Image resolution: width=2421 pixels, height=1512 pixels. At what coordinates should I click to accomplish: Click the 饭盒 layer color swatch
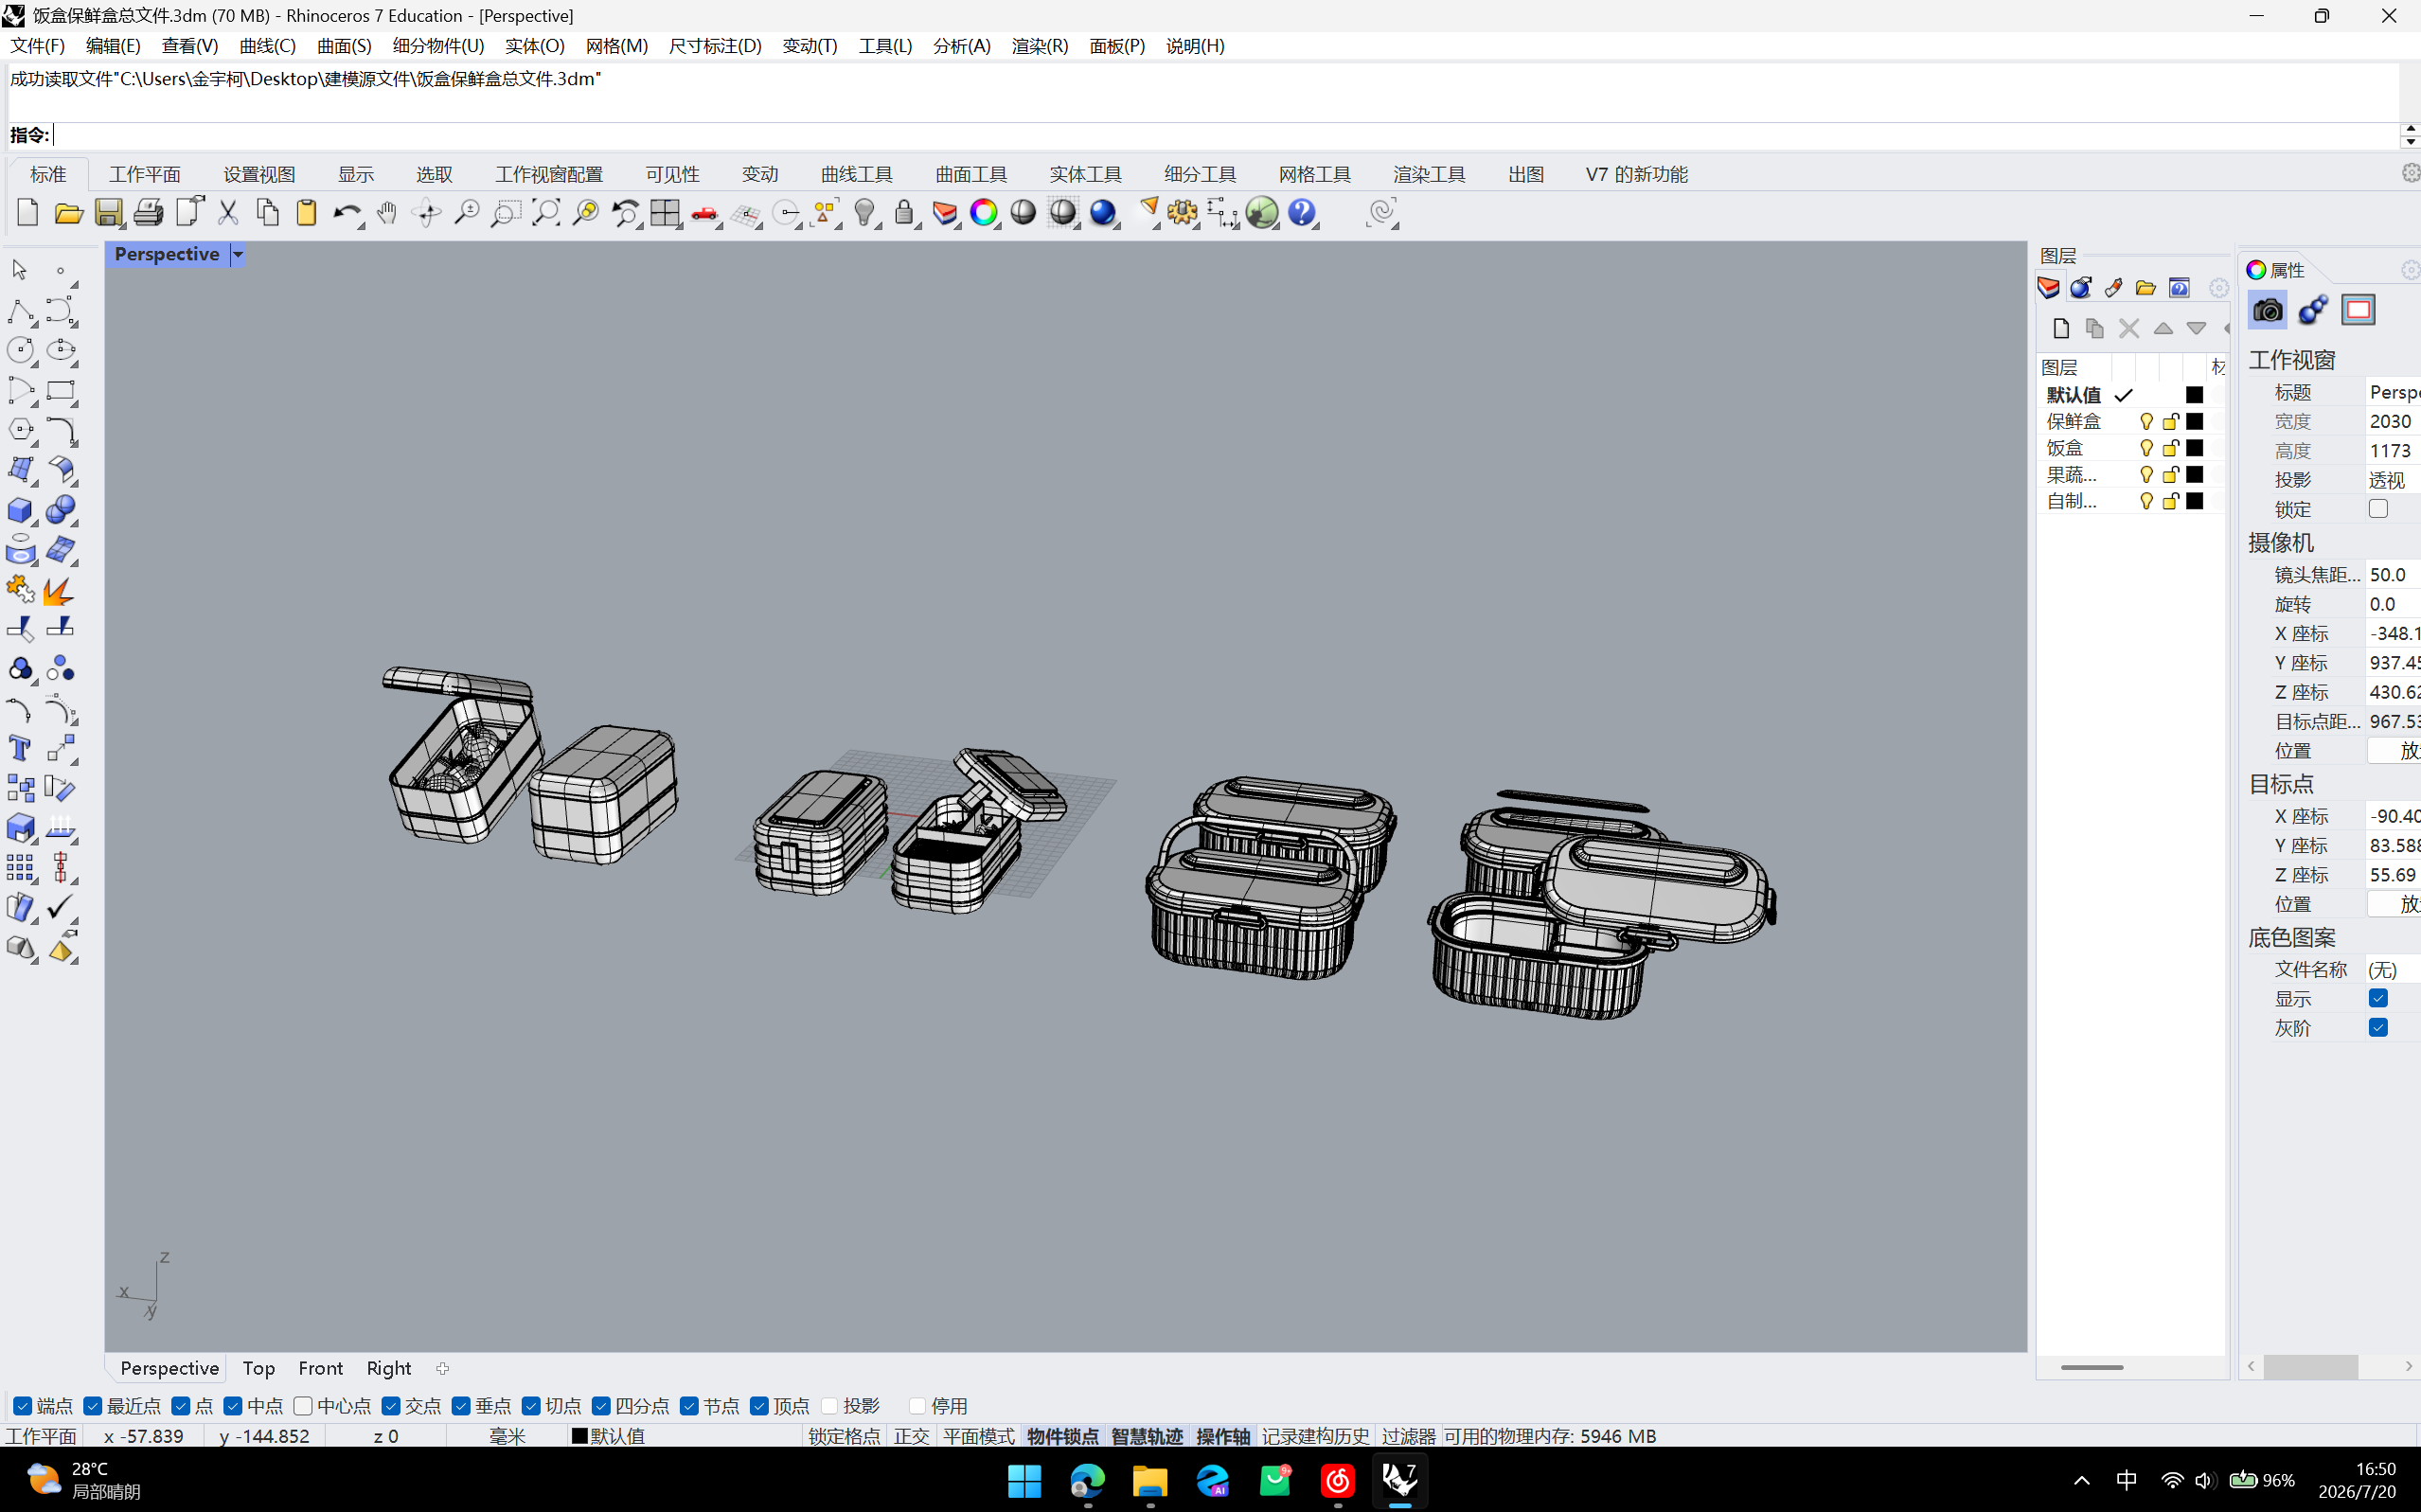coord(2194,447)
